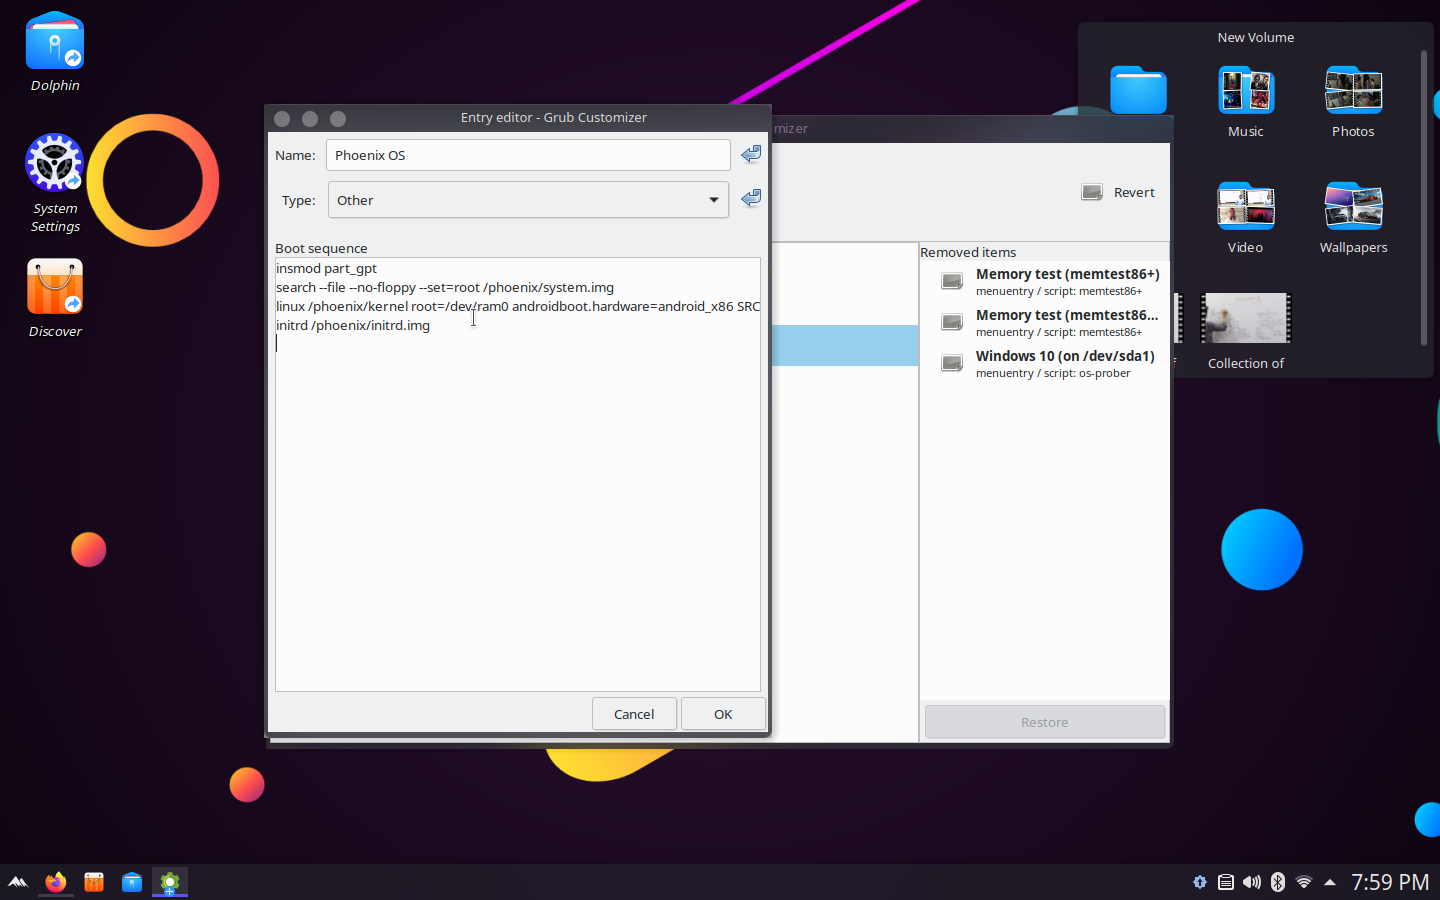Click the Revert button in Grub Customizer
This screenshot has height=900, width=1440.
coord(1118,192)
